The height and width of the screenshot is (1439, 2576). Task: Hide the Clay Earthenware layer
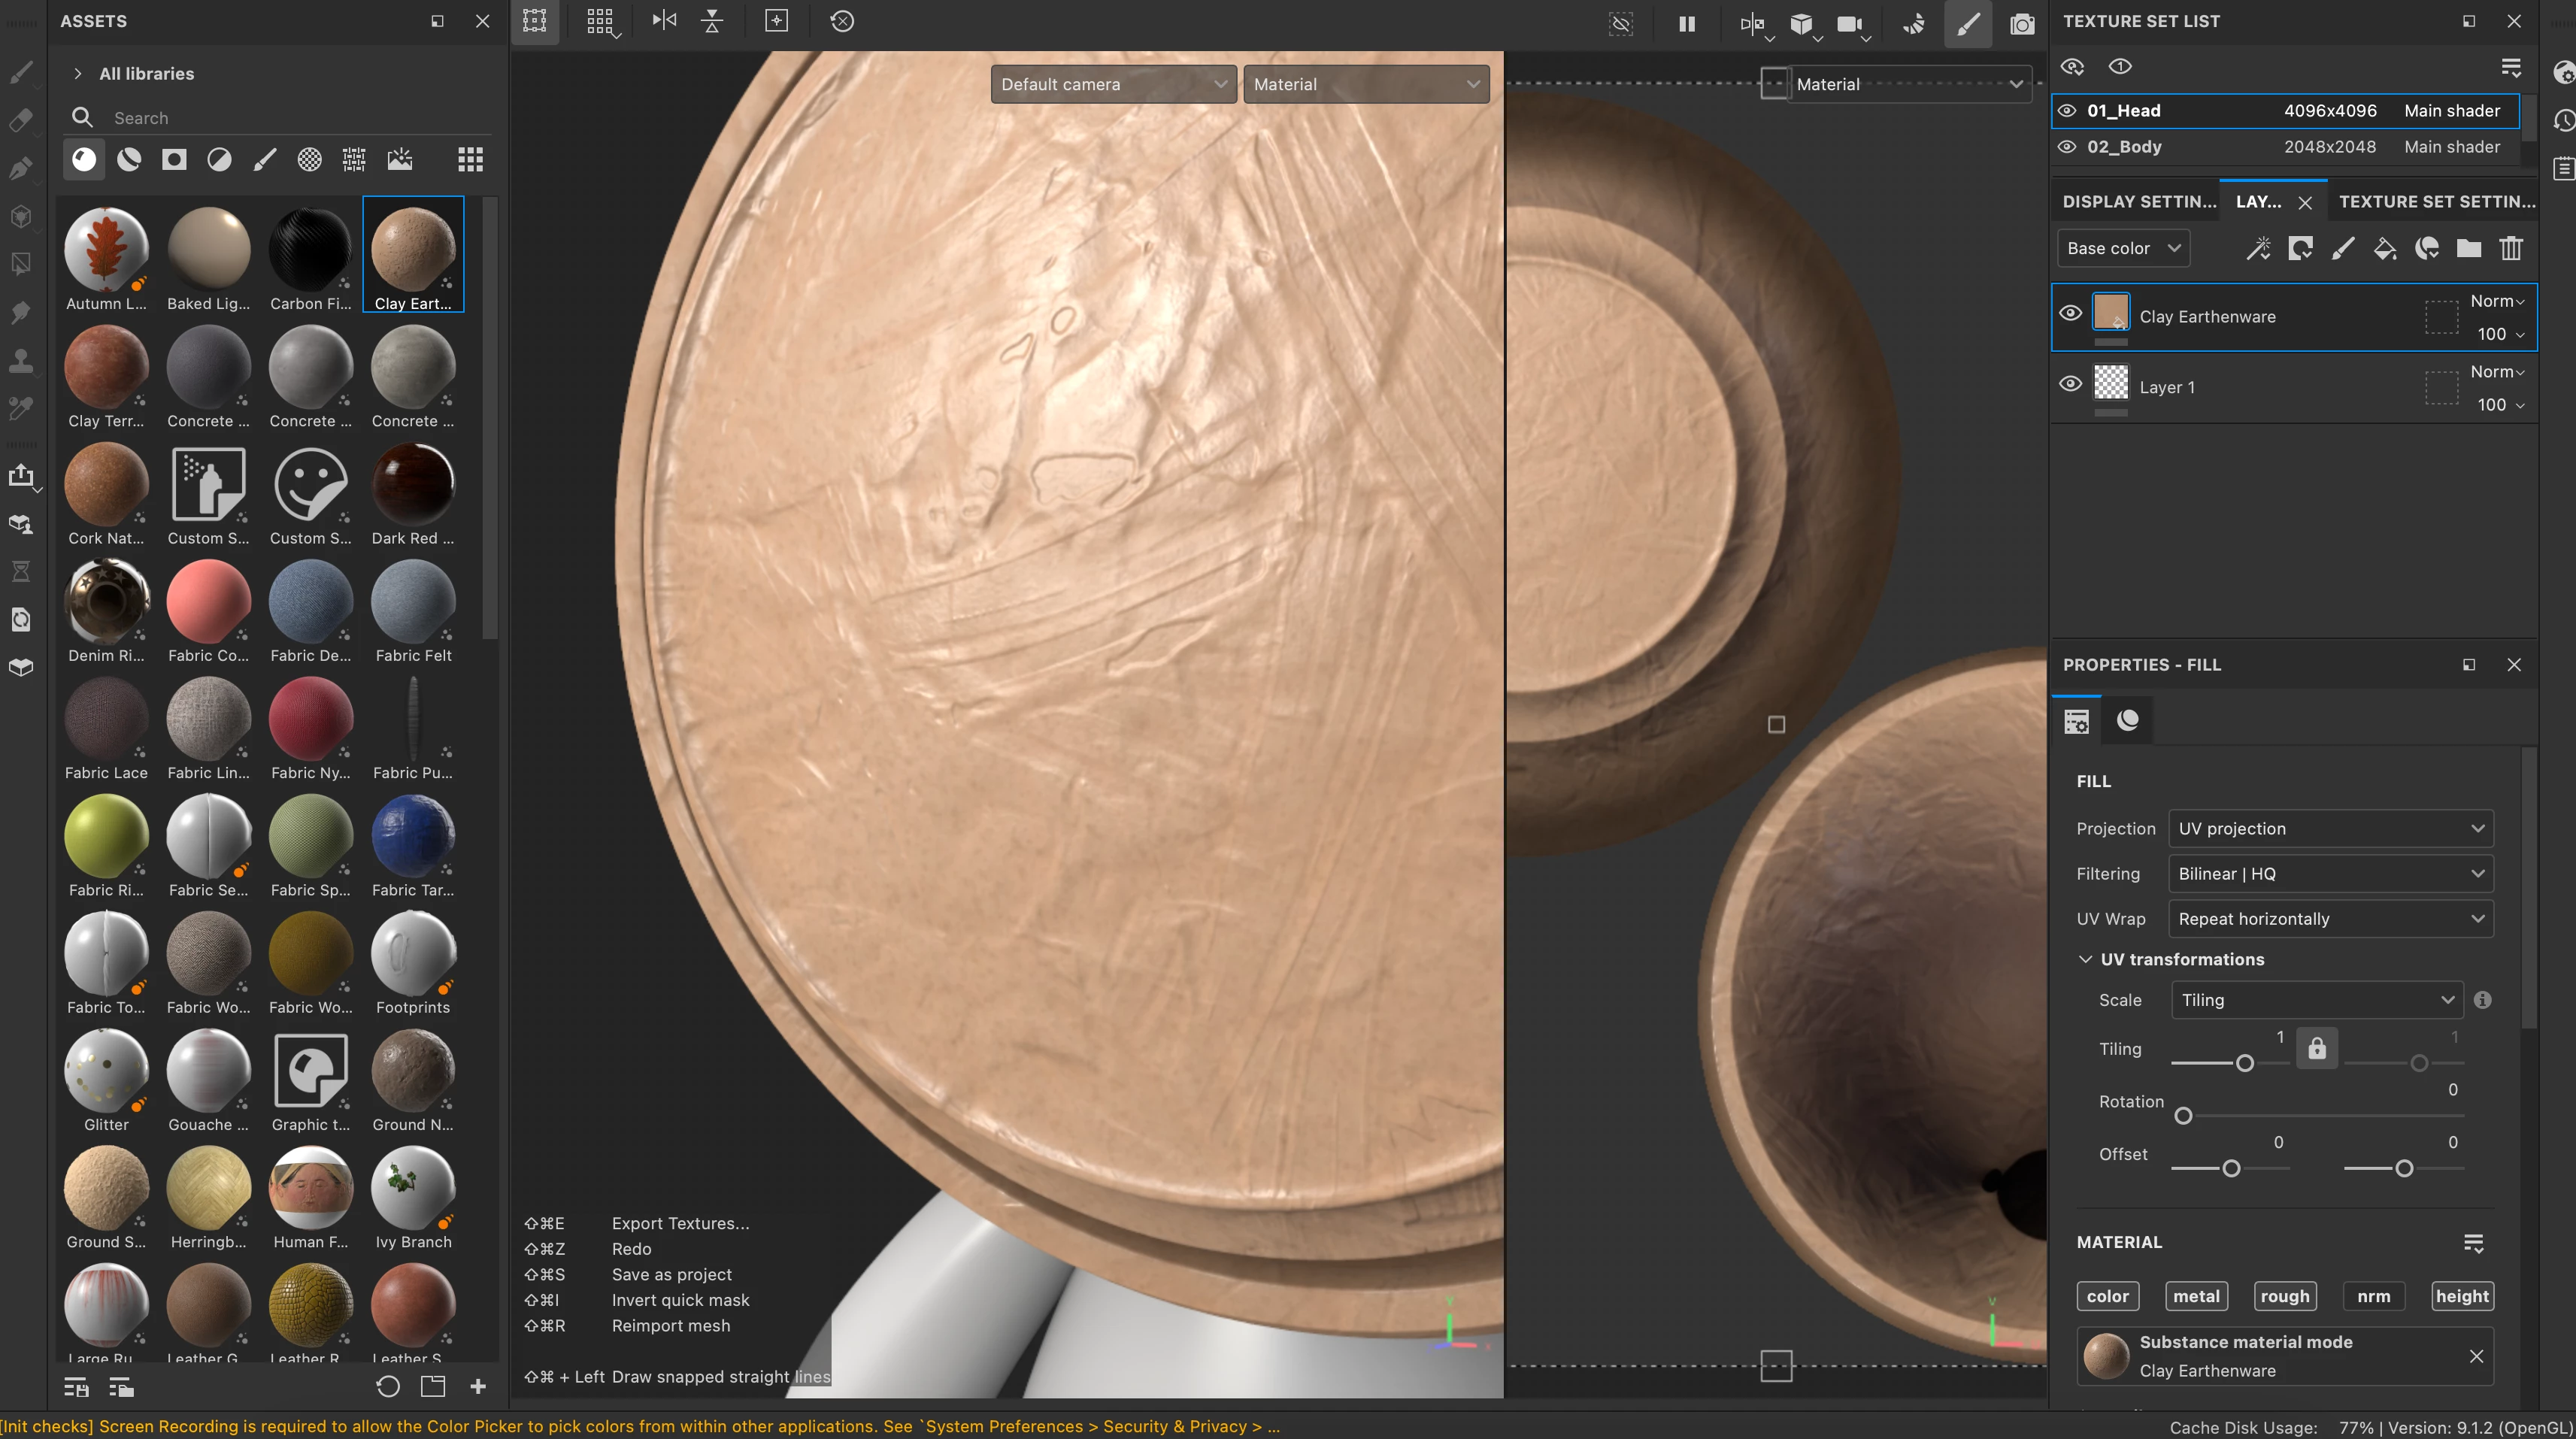coord(2070,314)
